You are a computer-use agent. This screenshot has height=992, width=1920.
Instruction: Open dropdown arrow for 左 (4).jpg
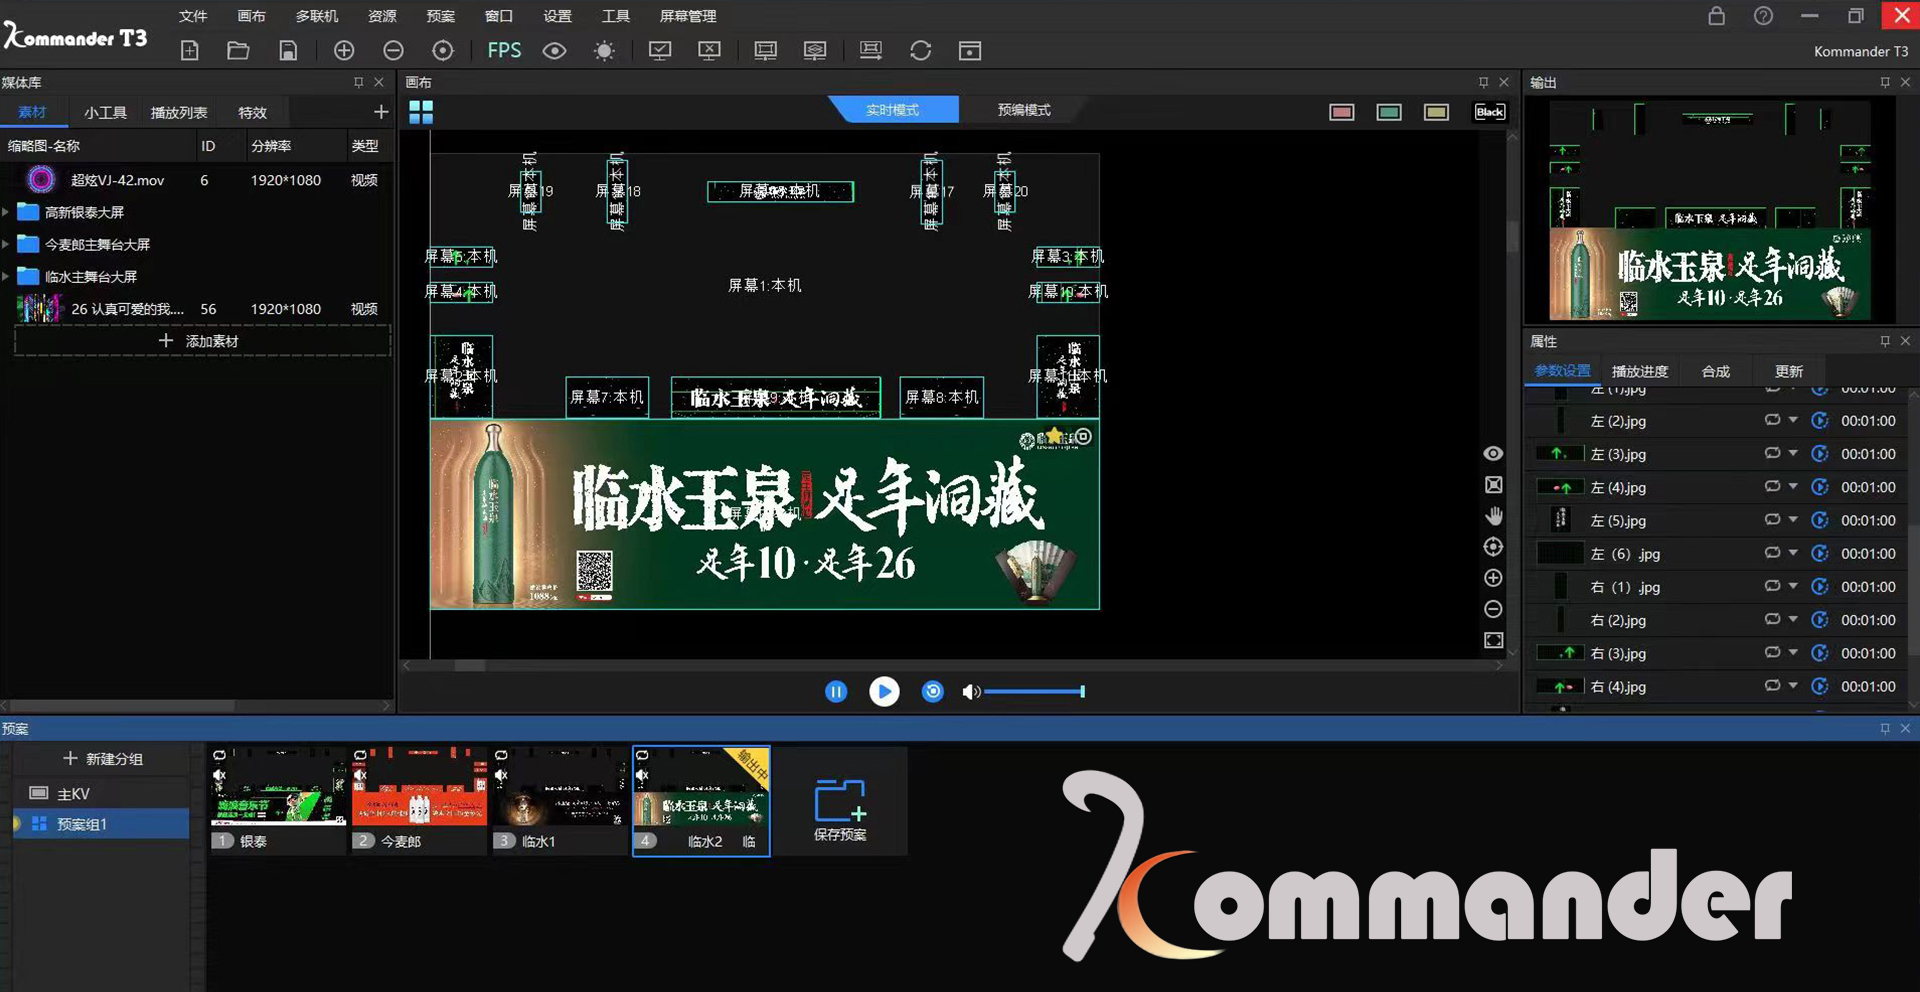pos(1793,486)
